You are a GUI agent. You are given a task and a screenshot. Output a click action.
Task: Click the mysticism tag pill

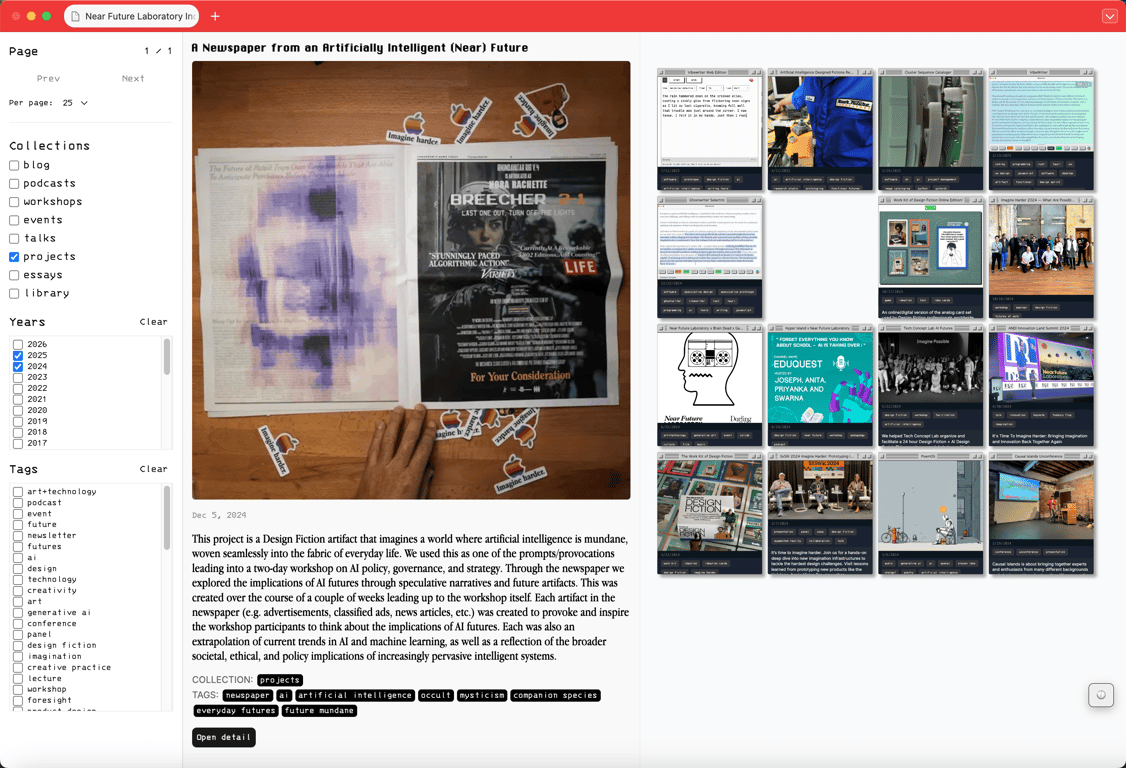[482, 695]
